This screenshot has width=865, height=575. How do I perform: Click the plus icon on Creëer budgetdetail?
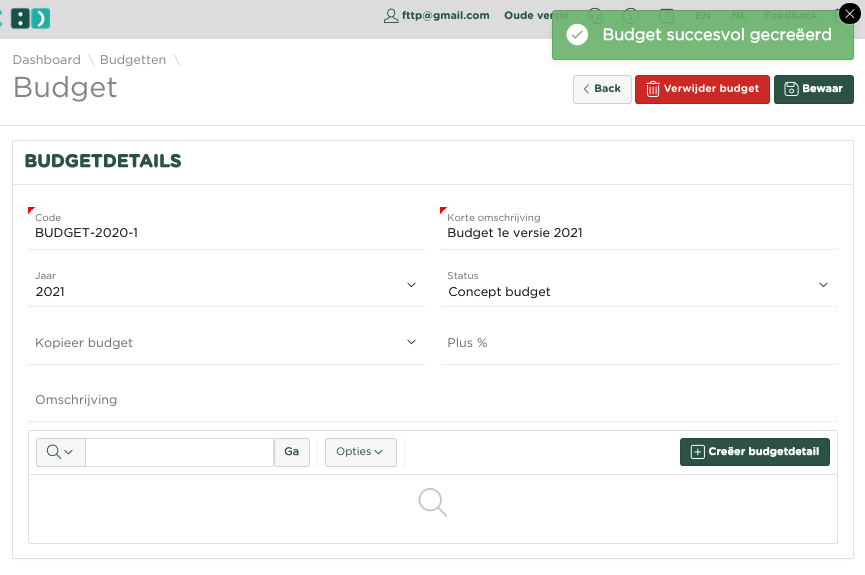697,452
